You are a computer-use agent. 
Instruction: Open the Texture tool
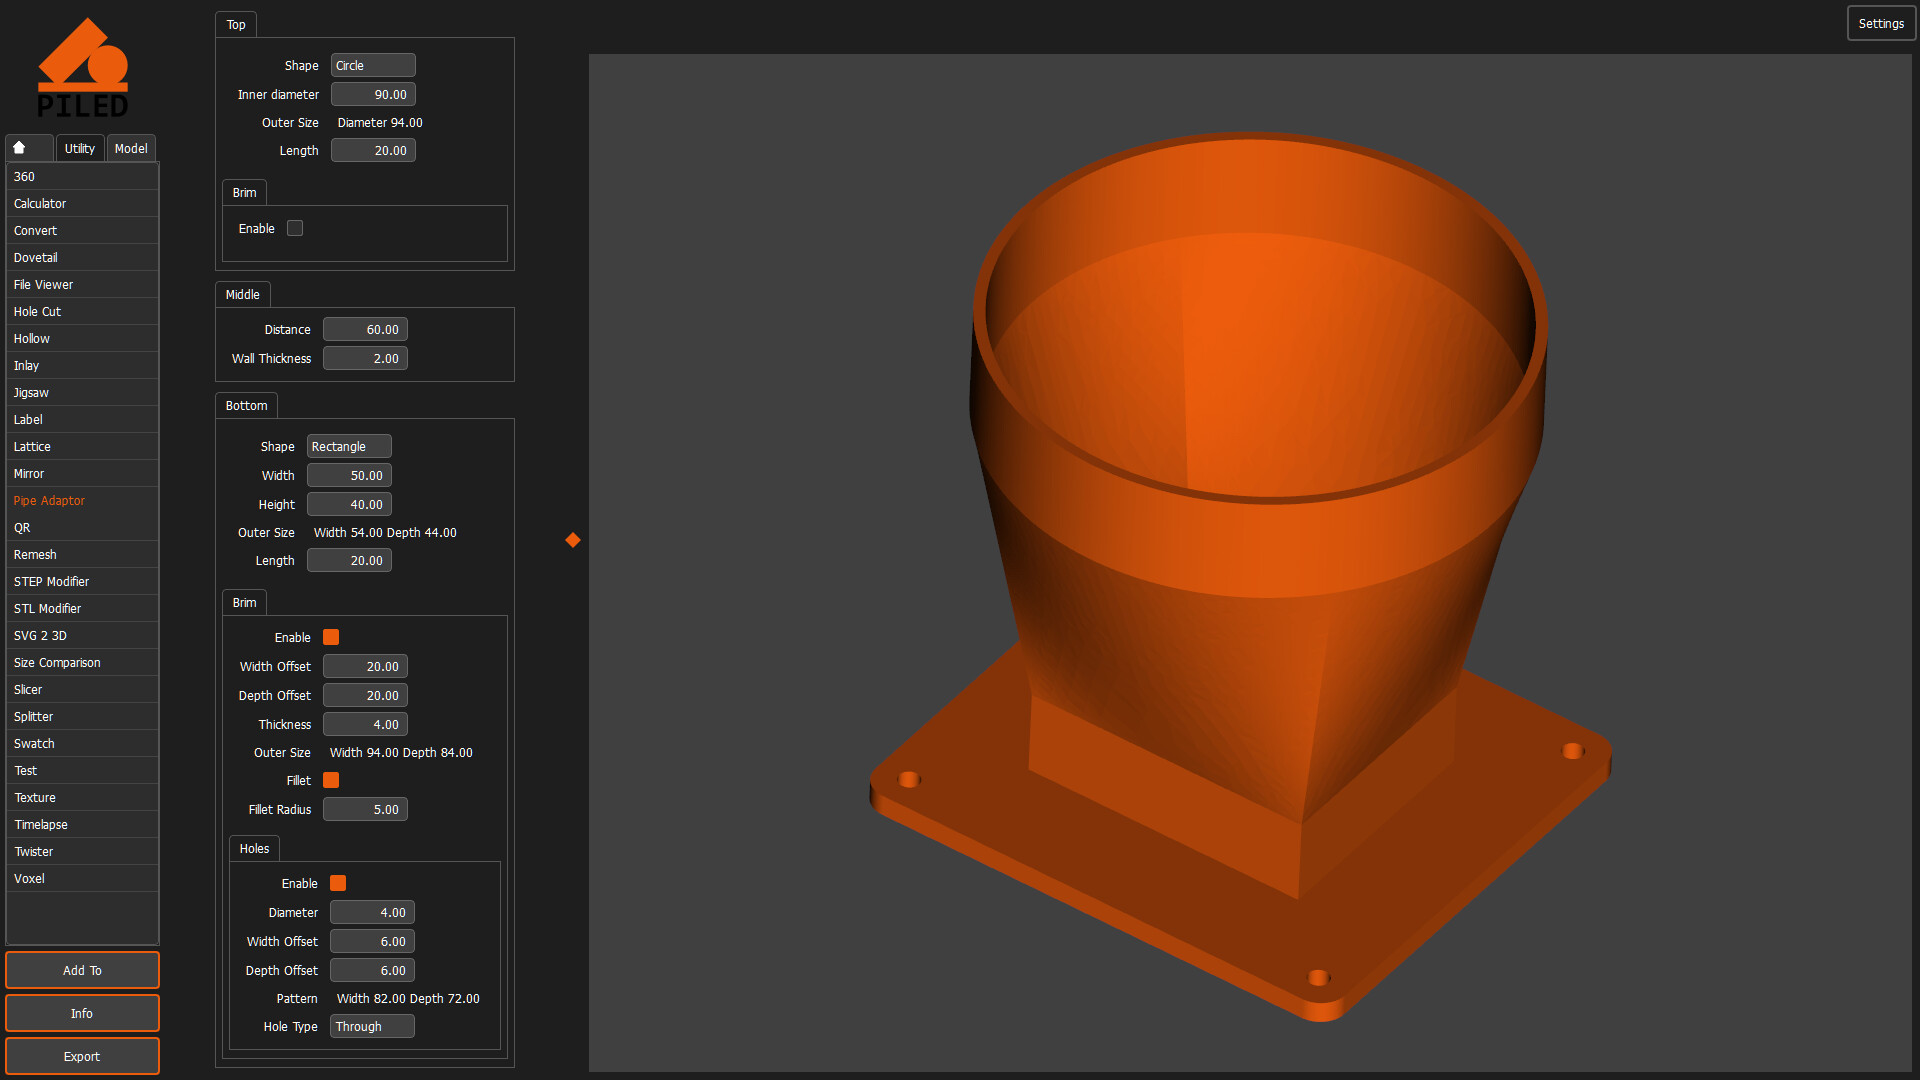82,798
